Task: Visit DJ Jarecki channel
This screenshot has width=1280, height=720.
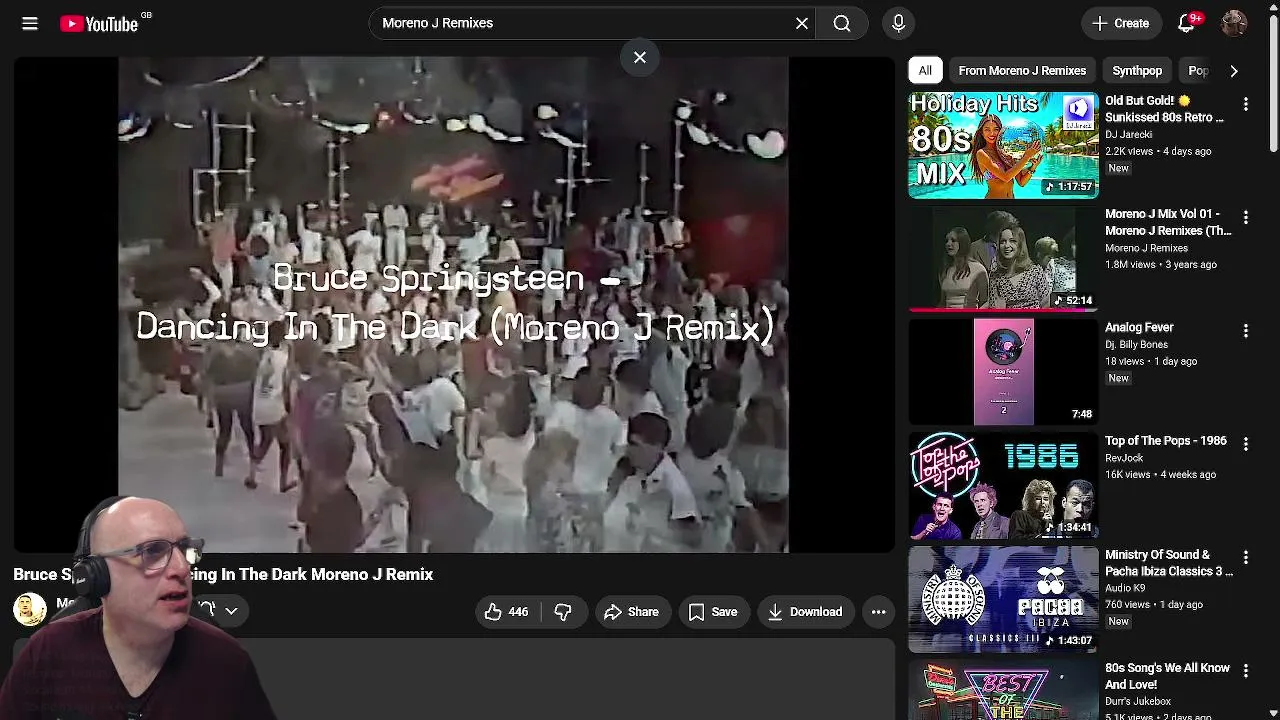Action: 1129,134
